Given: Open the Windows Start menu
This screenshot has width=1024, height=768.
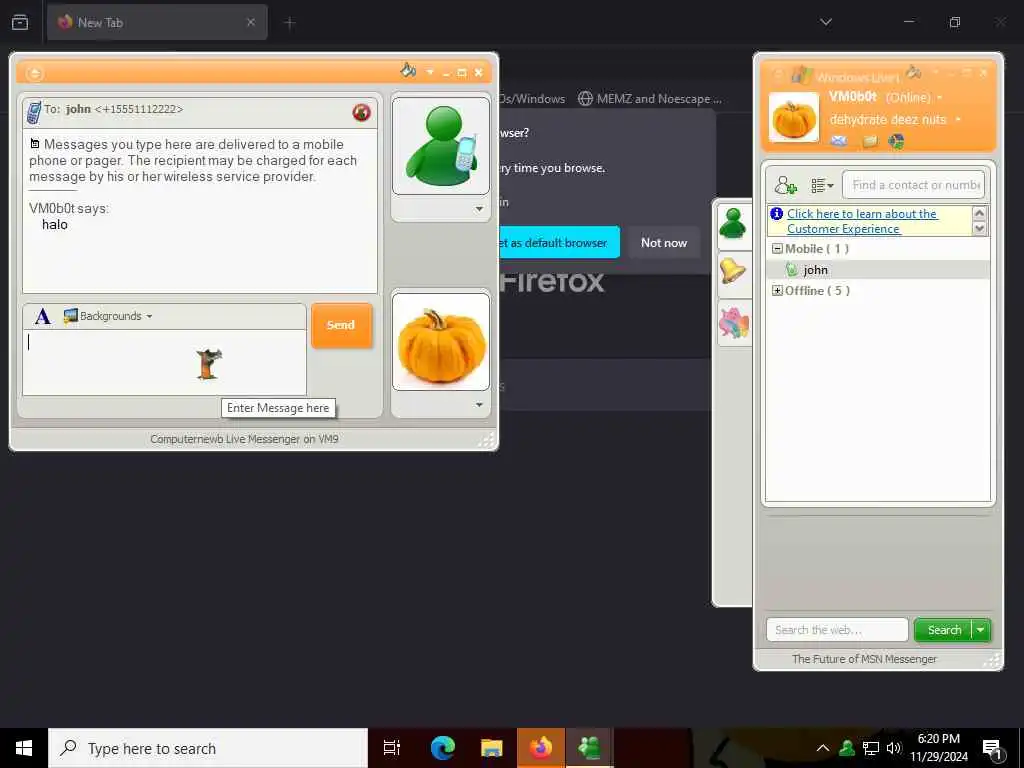Looking at the screenshot, I should pyautogui.click(x=24, y=748).
